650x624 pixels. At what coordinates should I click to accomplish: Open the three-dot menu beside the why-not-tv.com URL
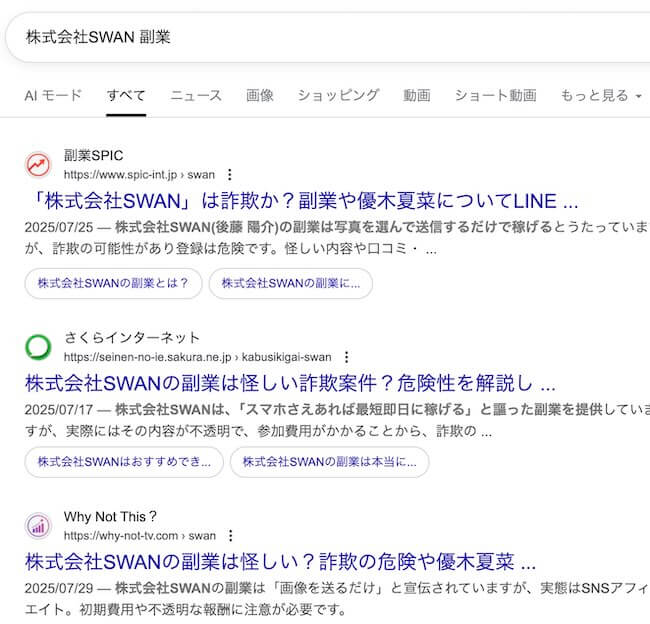coord(230,536)
